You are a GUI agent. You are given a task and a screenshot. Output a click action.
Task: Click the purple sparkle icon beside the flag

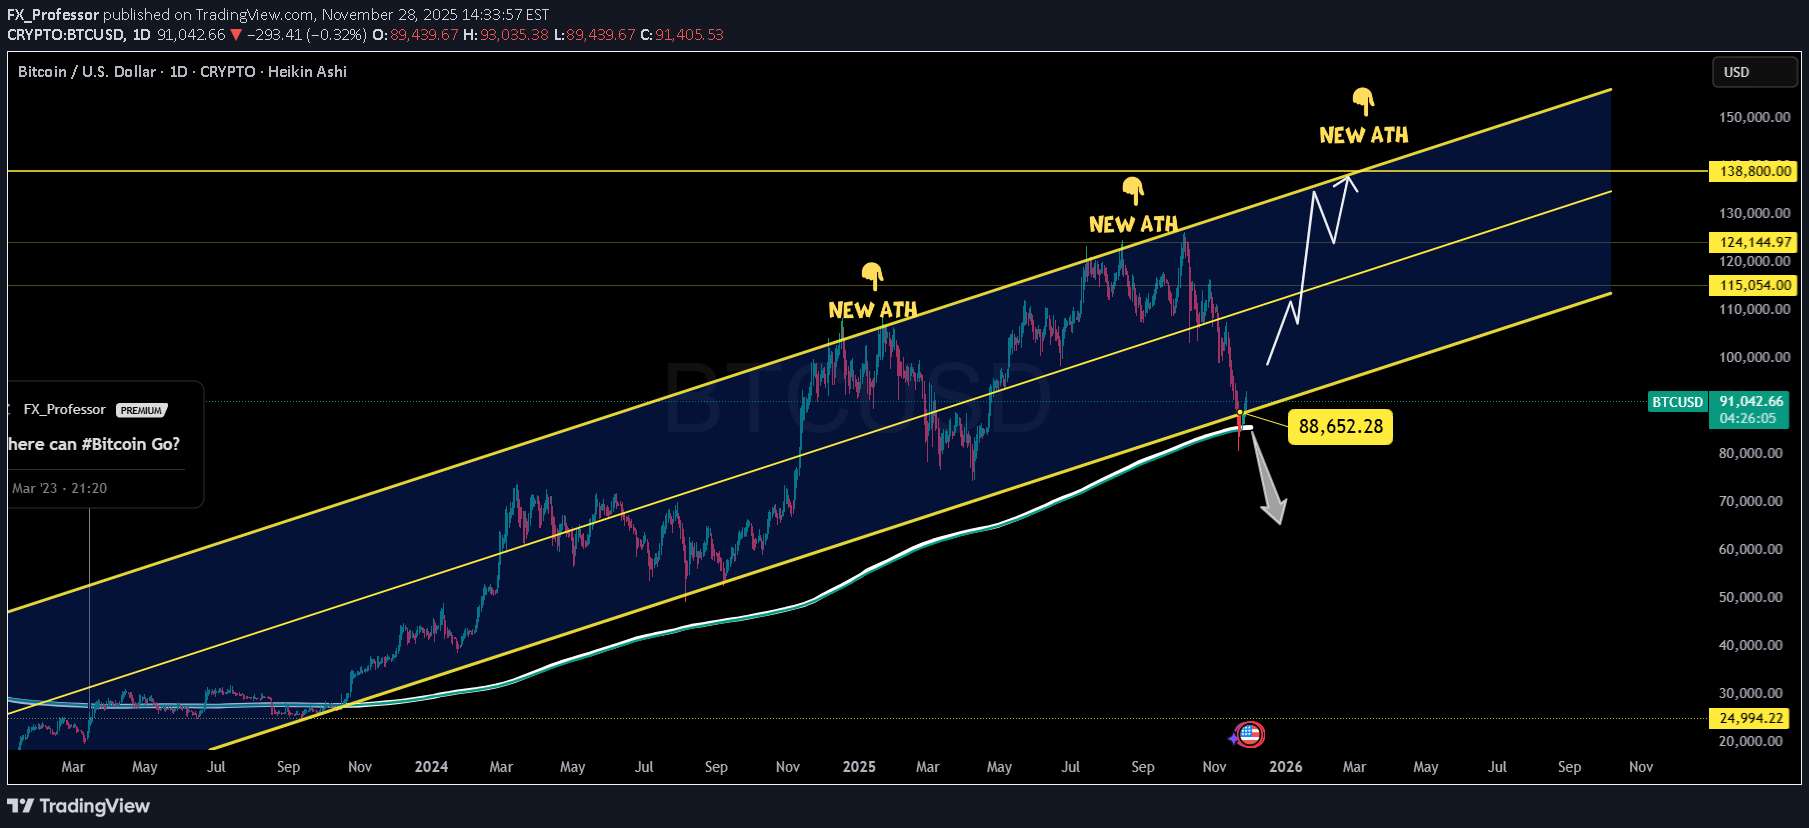tap(1233, 738)
